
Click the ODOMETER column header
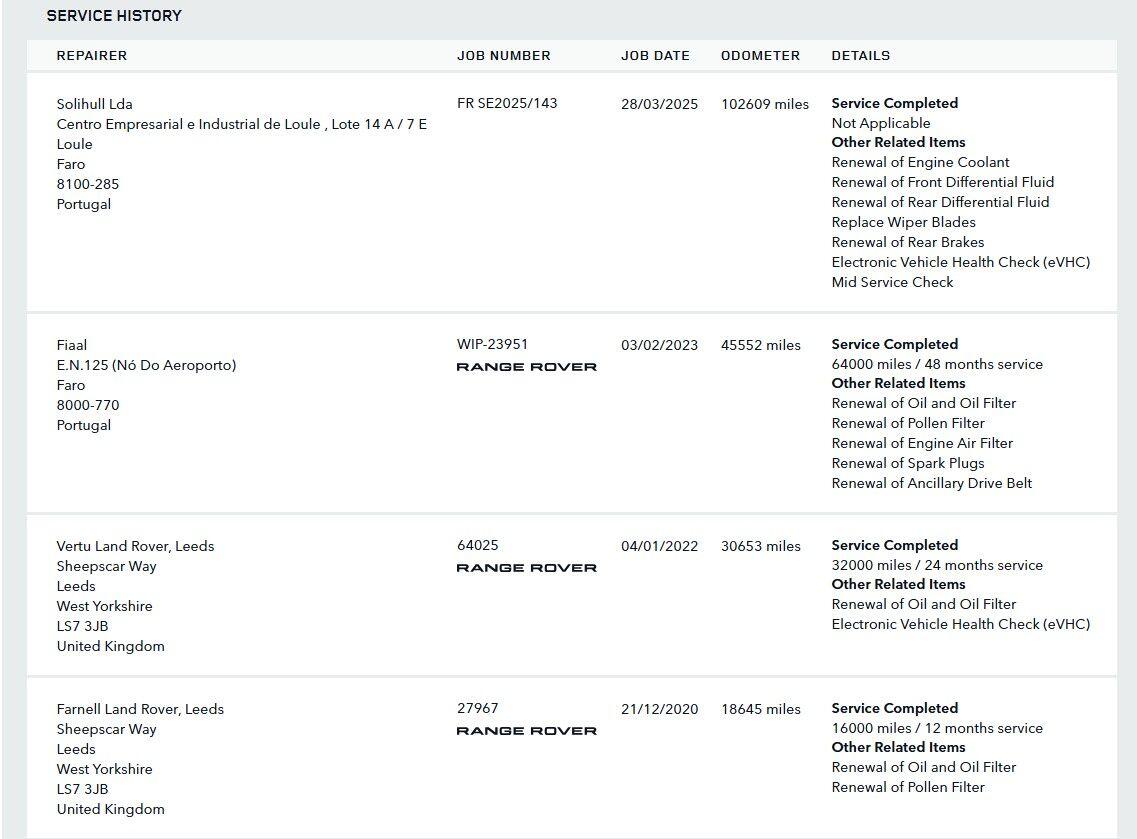point(760,56)
